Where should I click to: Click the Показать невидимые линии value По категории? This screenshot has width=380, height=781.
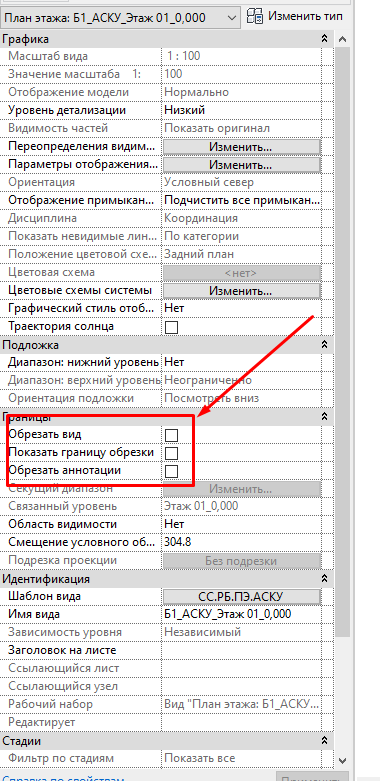point(242,236)
